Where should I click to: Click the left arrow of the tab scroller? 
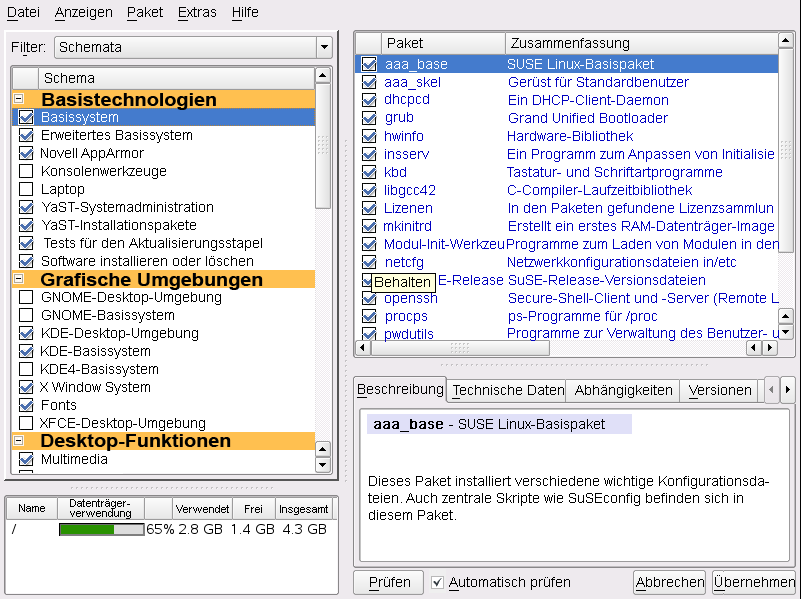[x=771, y=390]
